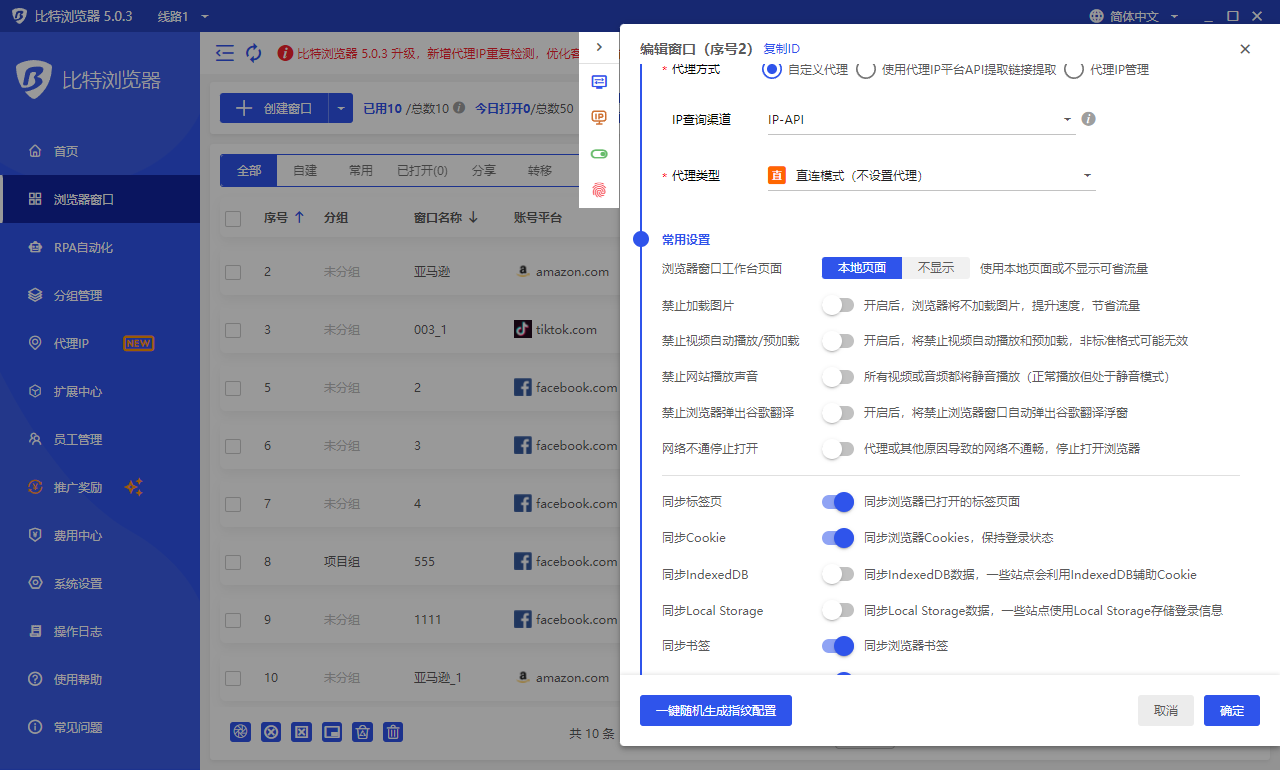Click the refresh icon in the top toolbar
The height and width of the screenshot is (770, 1280).
pyautogui.click(x=253, y=52)
